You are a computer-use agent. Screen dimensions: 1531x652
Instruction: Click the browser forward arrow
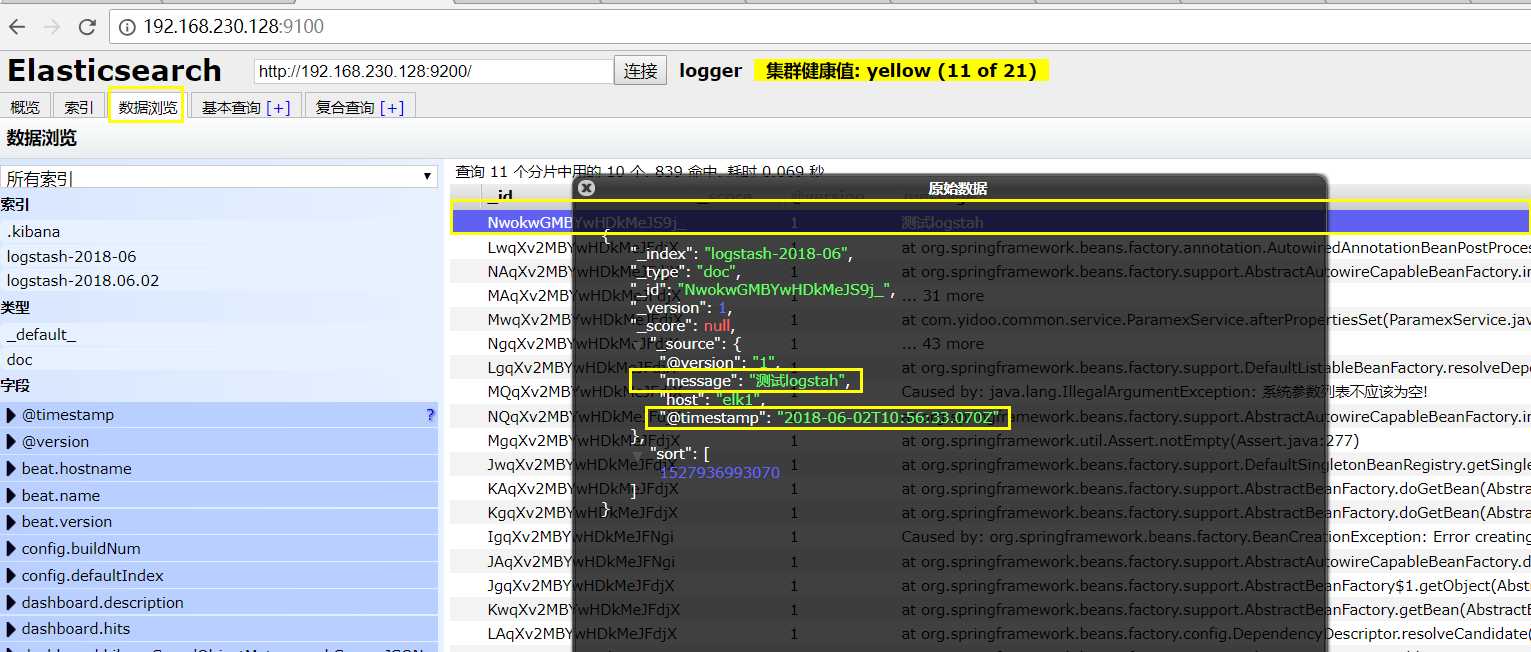[53, 27]
